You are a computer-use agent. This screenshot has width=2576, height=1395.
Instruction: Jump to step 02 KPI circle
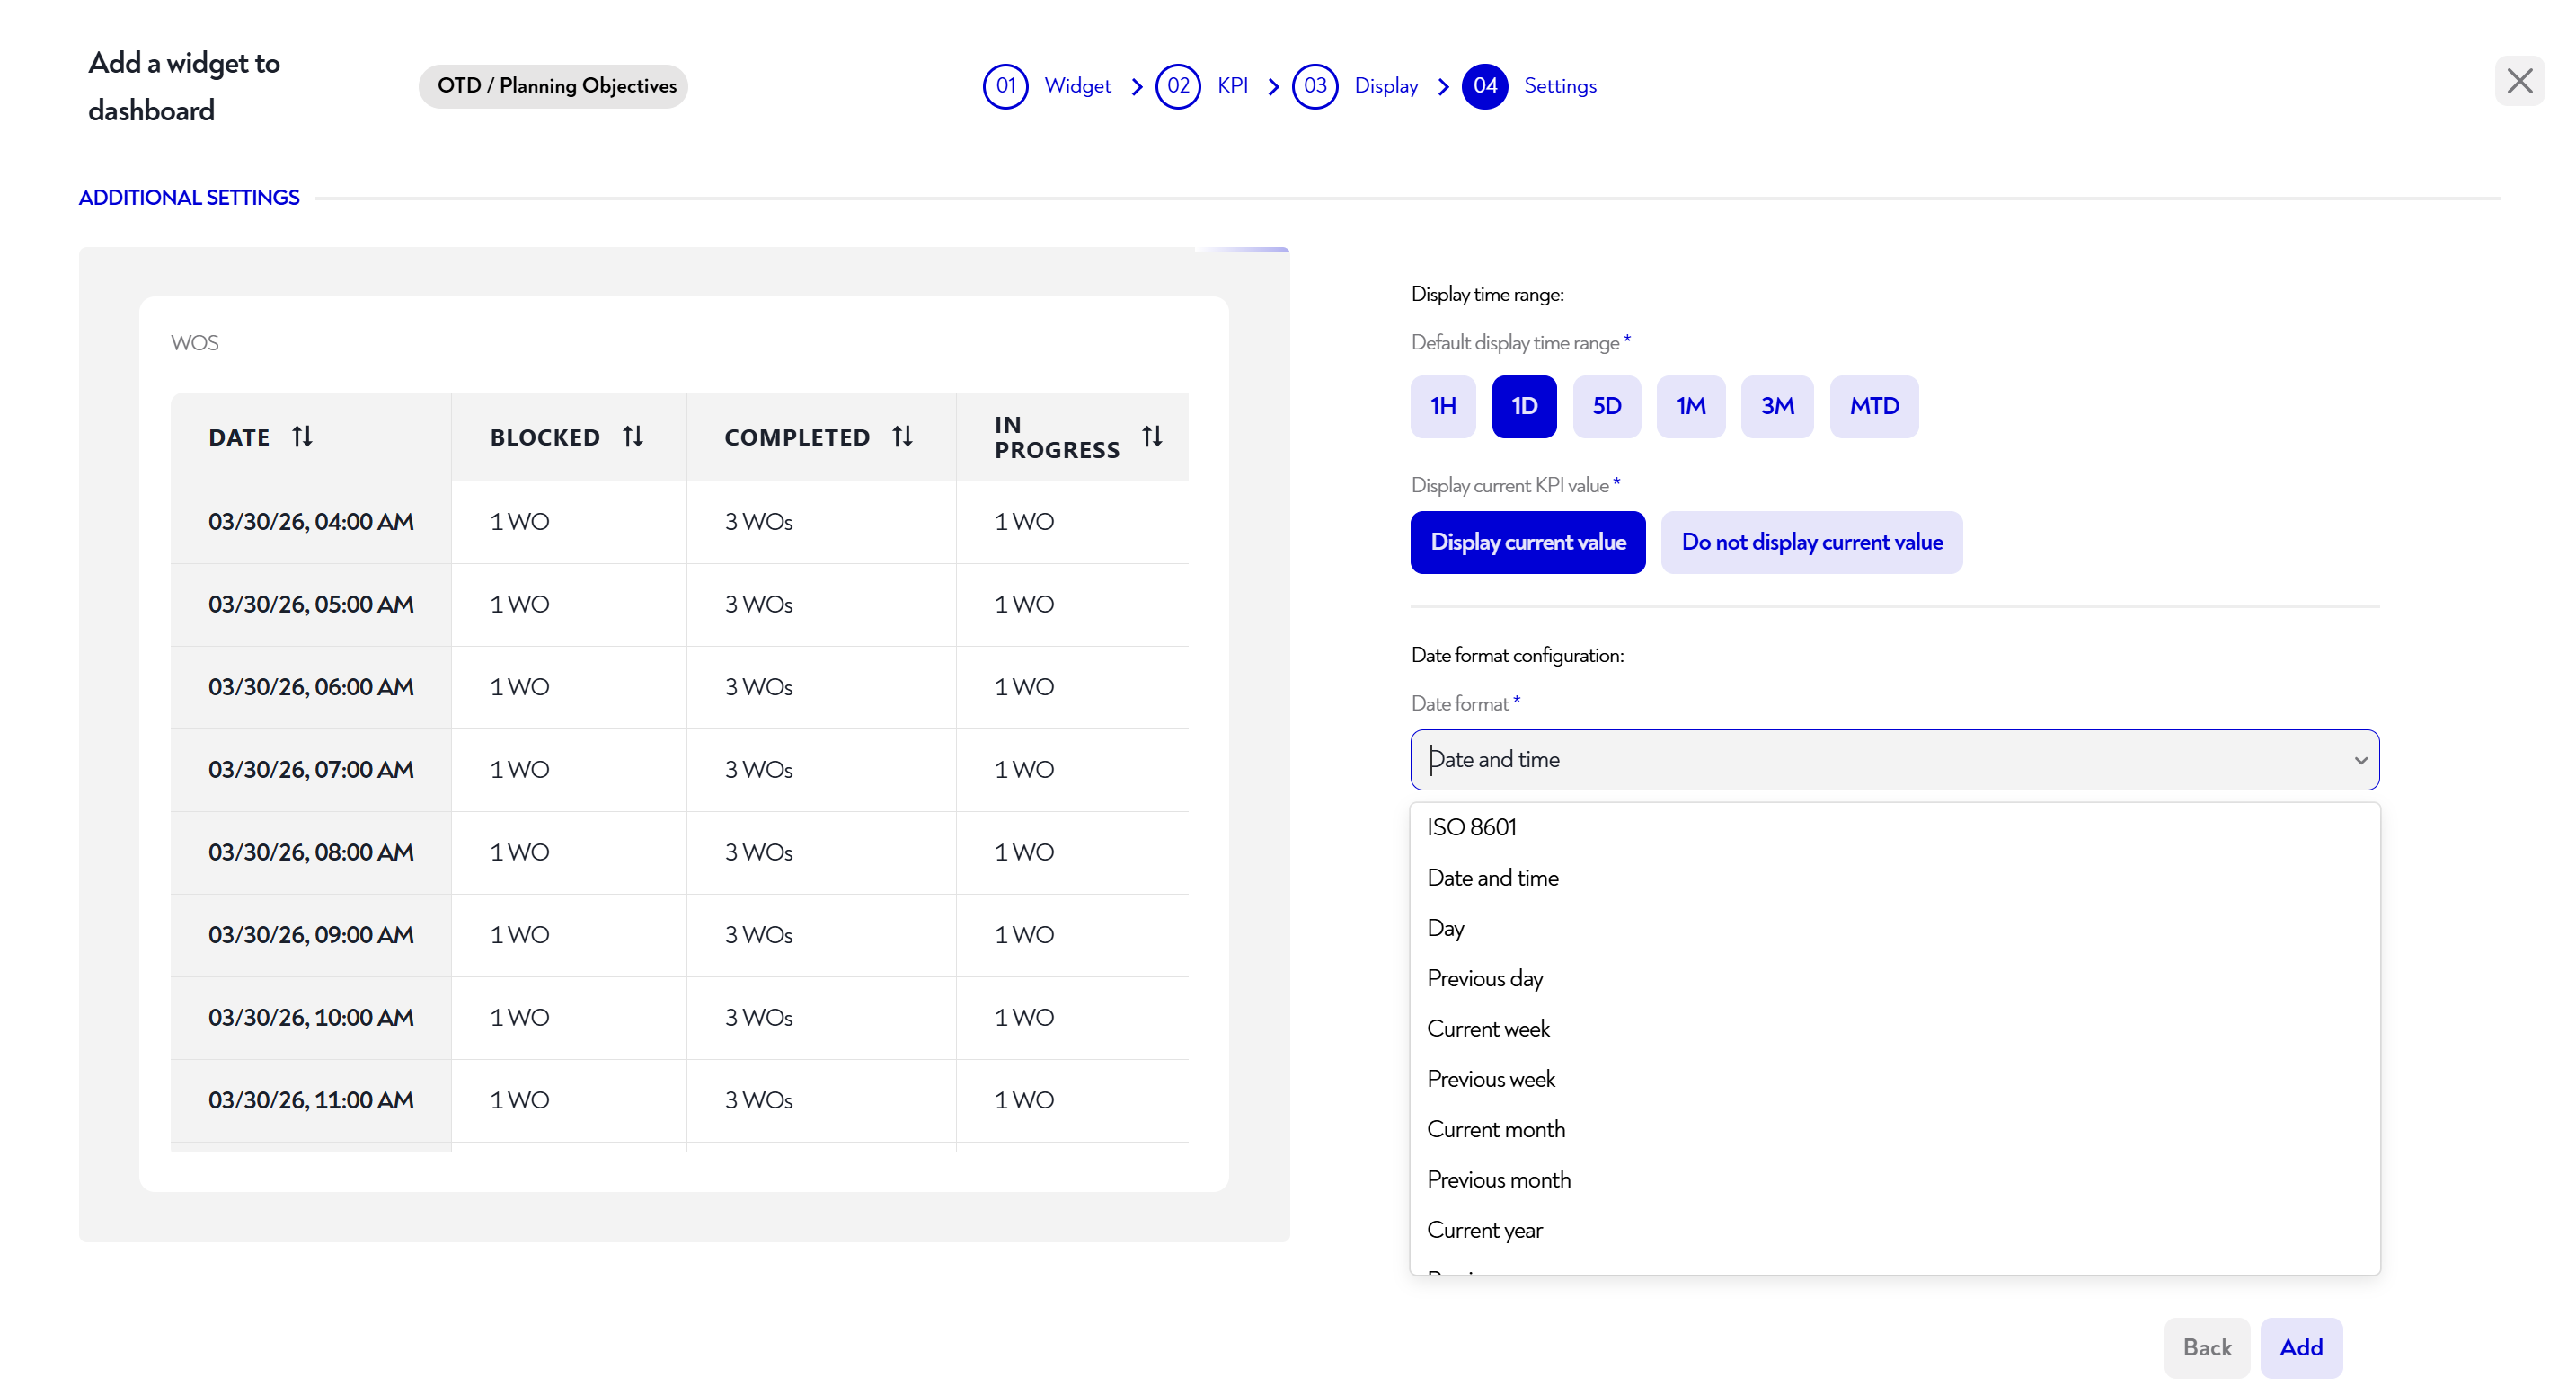(x=1178, y=86)
